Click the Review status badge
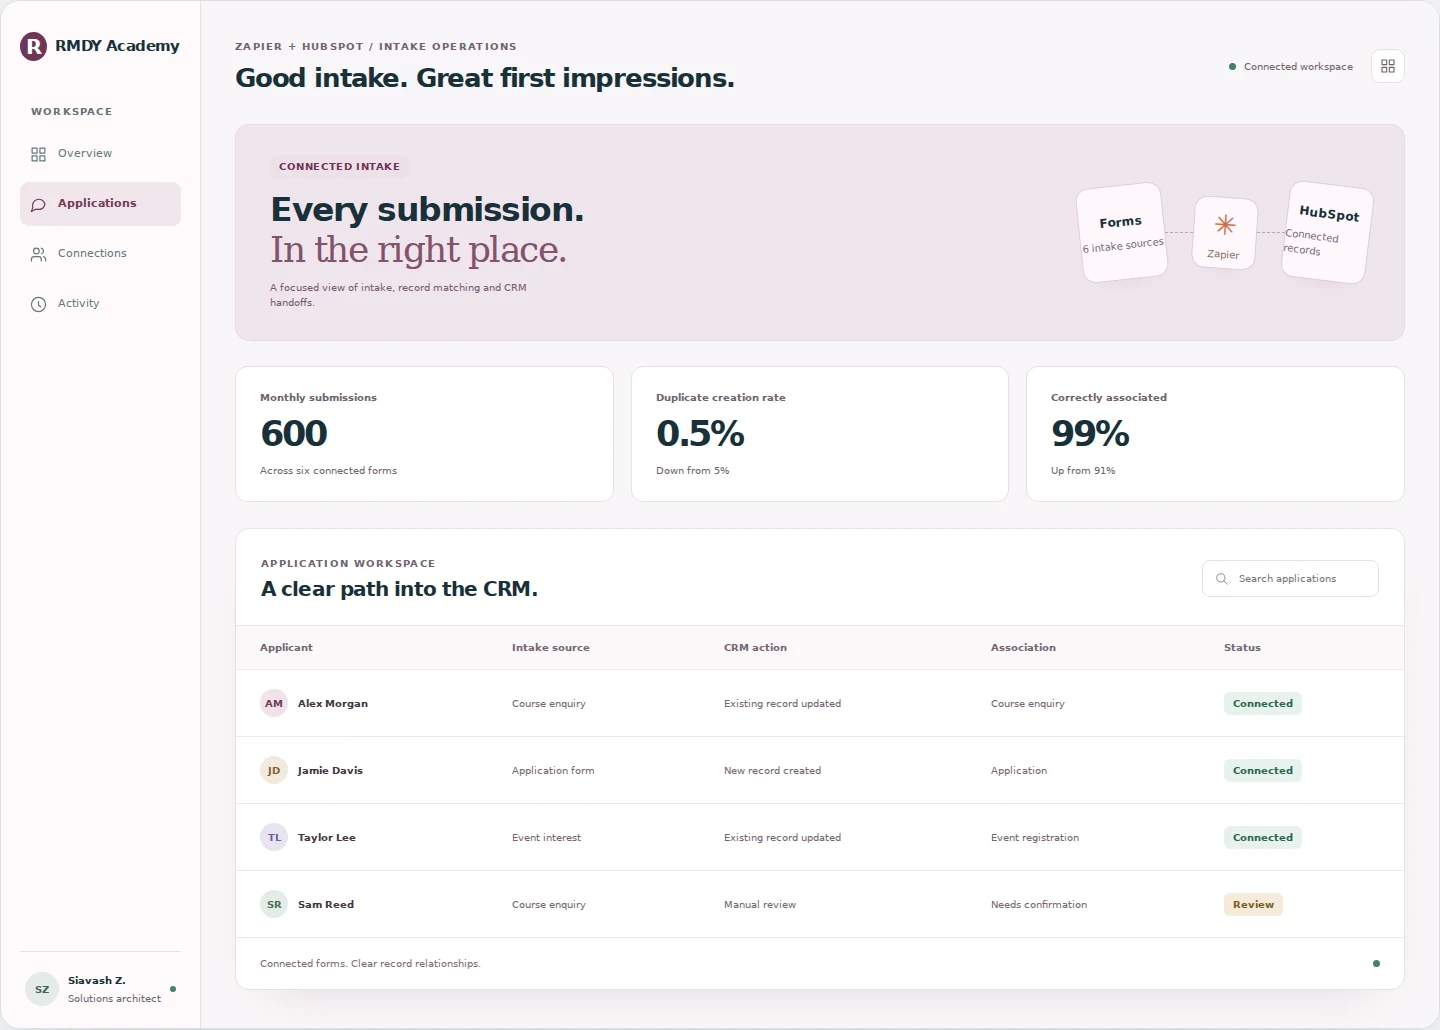 (1253, 904)
